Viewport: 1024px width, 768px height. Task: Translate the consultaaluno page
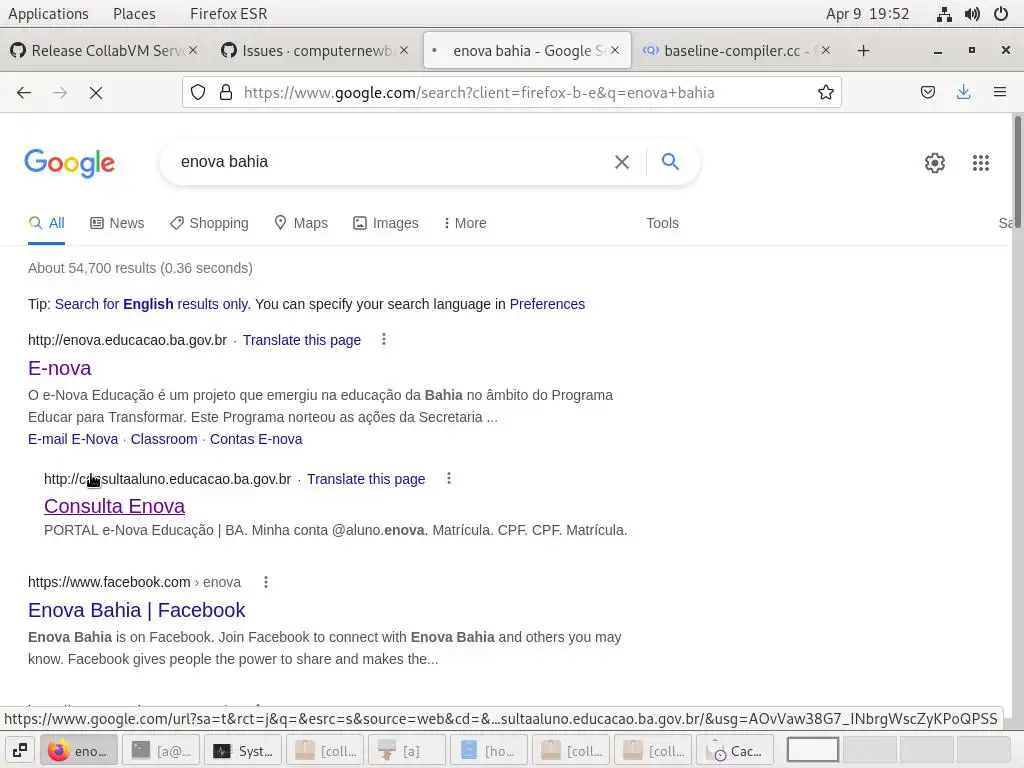(x=366, y=479)
